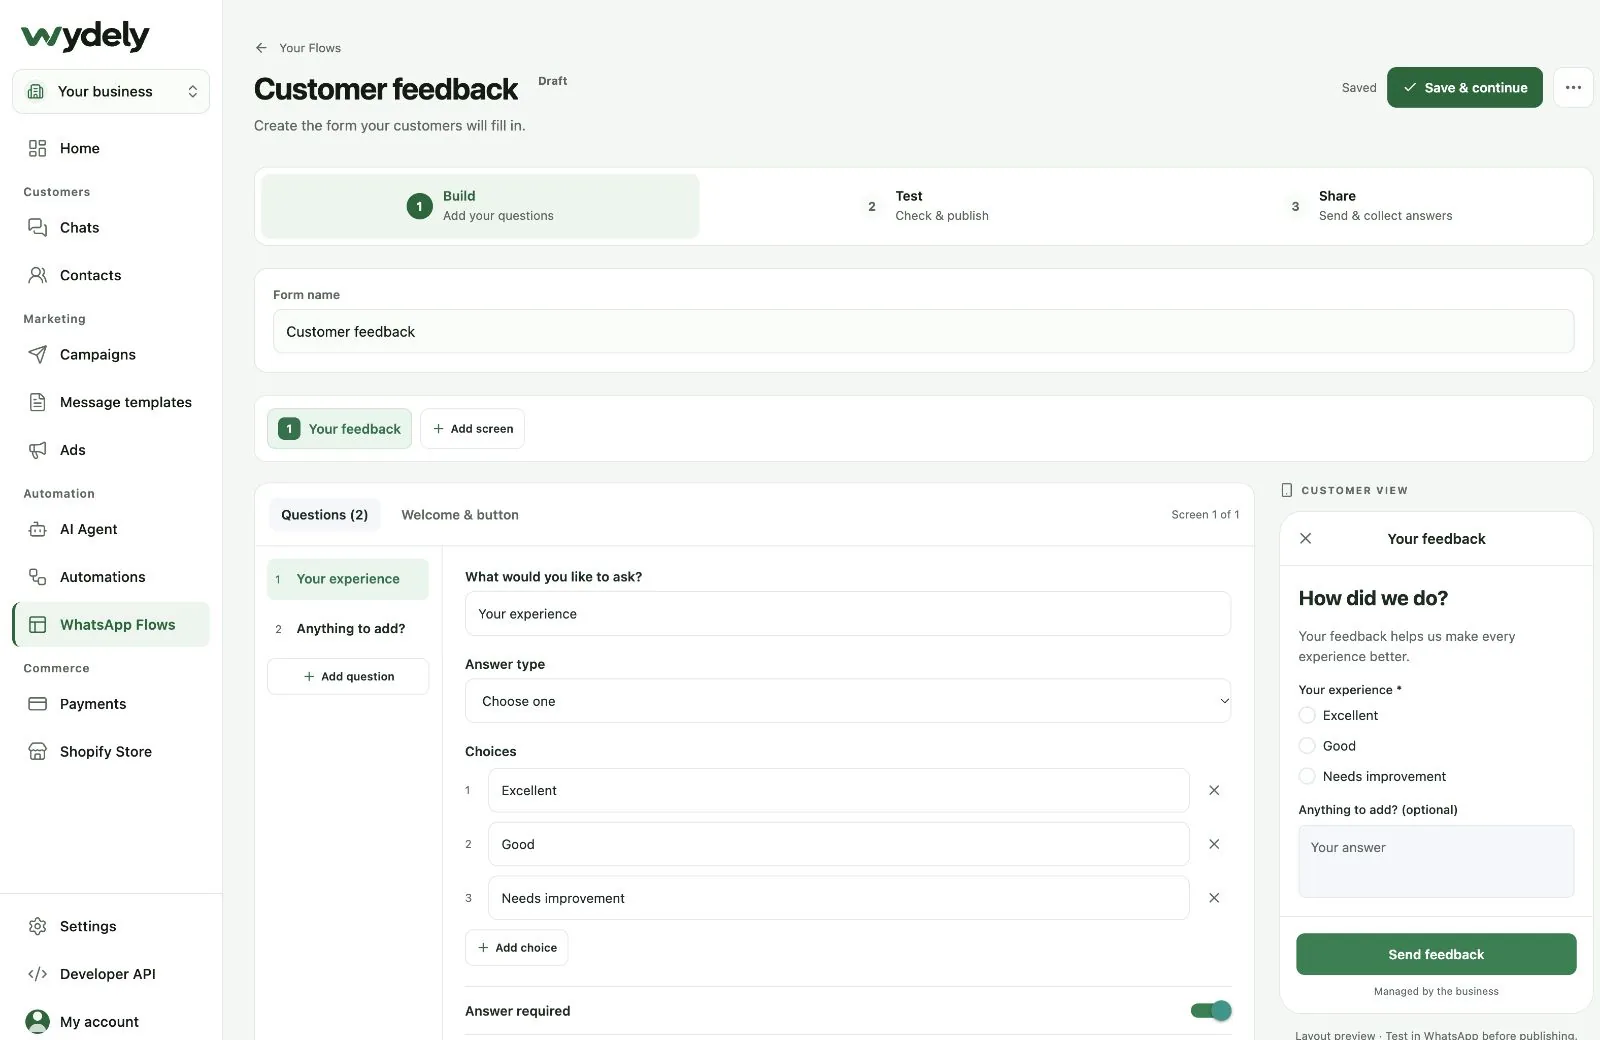
Task: Click Save & continue
Action: pos(1465,88)
